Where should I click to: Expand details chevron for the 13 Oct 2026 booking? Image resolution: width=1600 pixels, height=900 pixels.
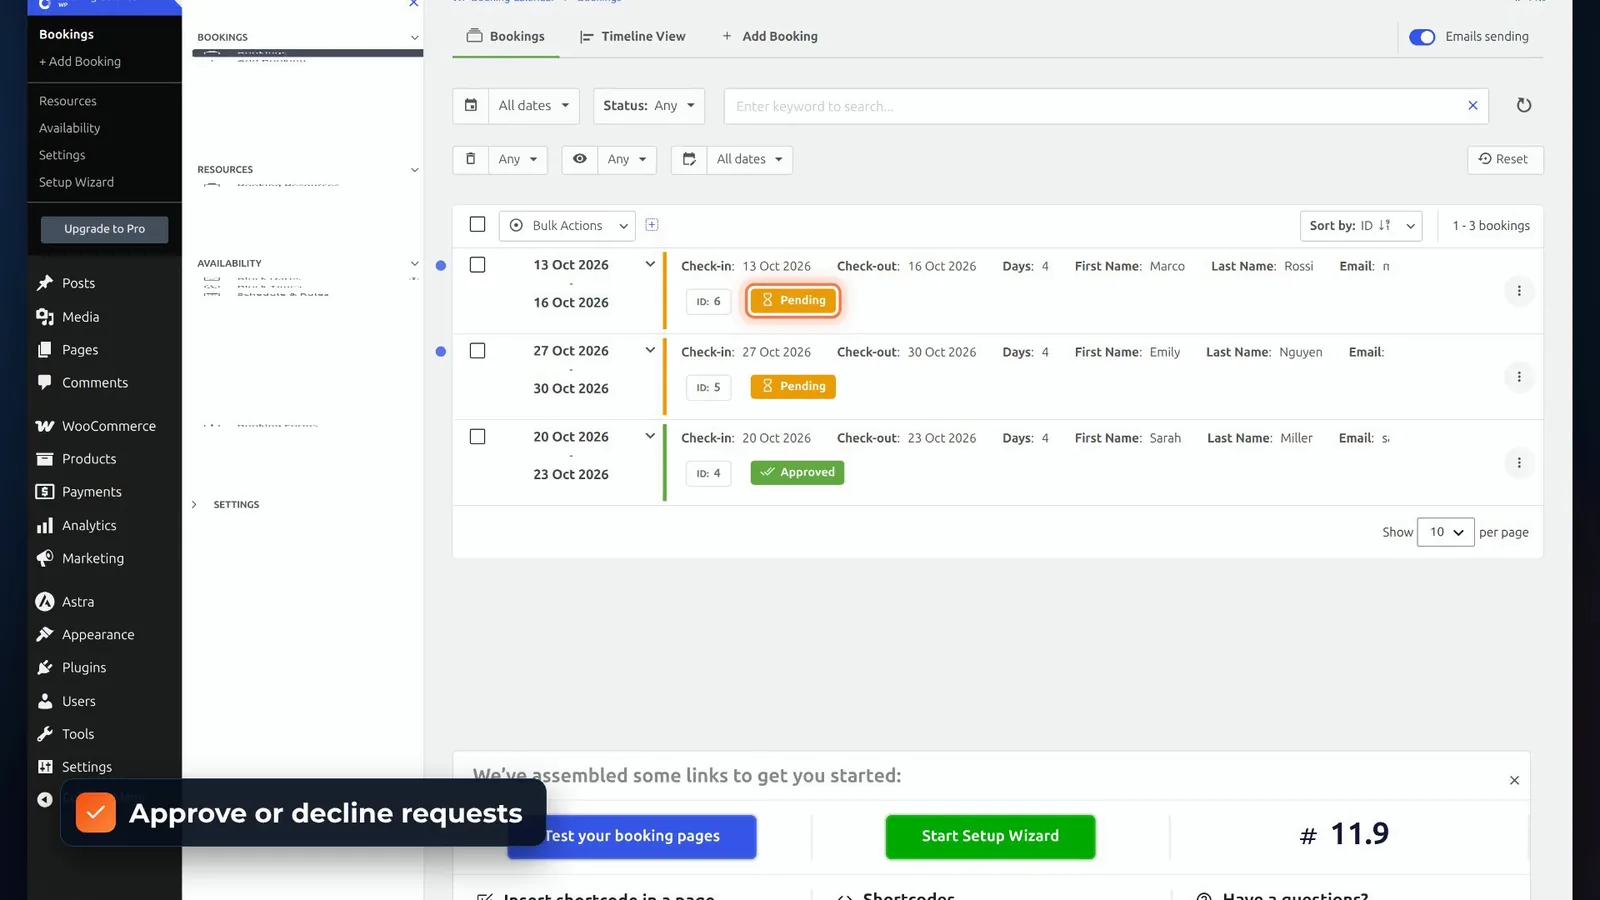pos(650,265)
